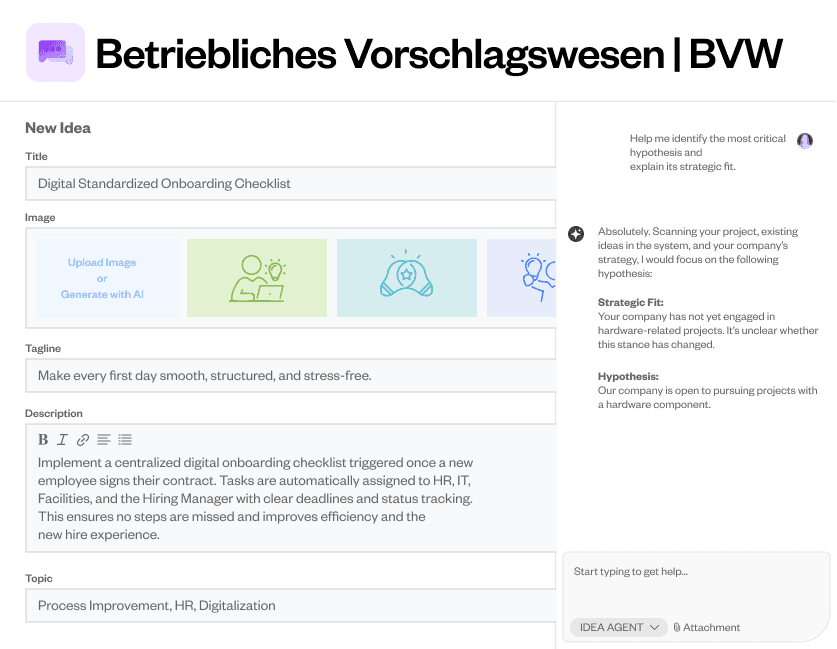Screen dimensions: 837x649
Task: Click the AI assistant sparkle icon
Action: tap(576, 234)
